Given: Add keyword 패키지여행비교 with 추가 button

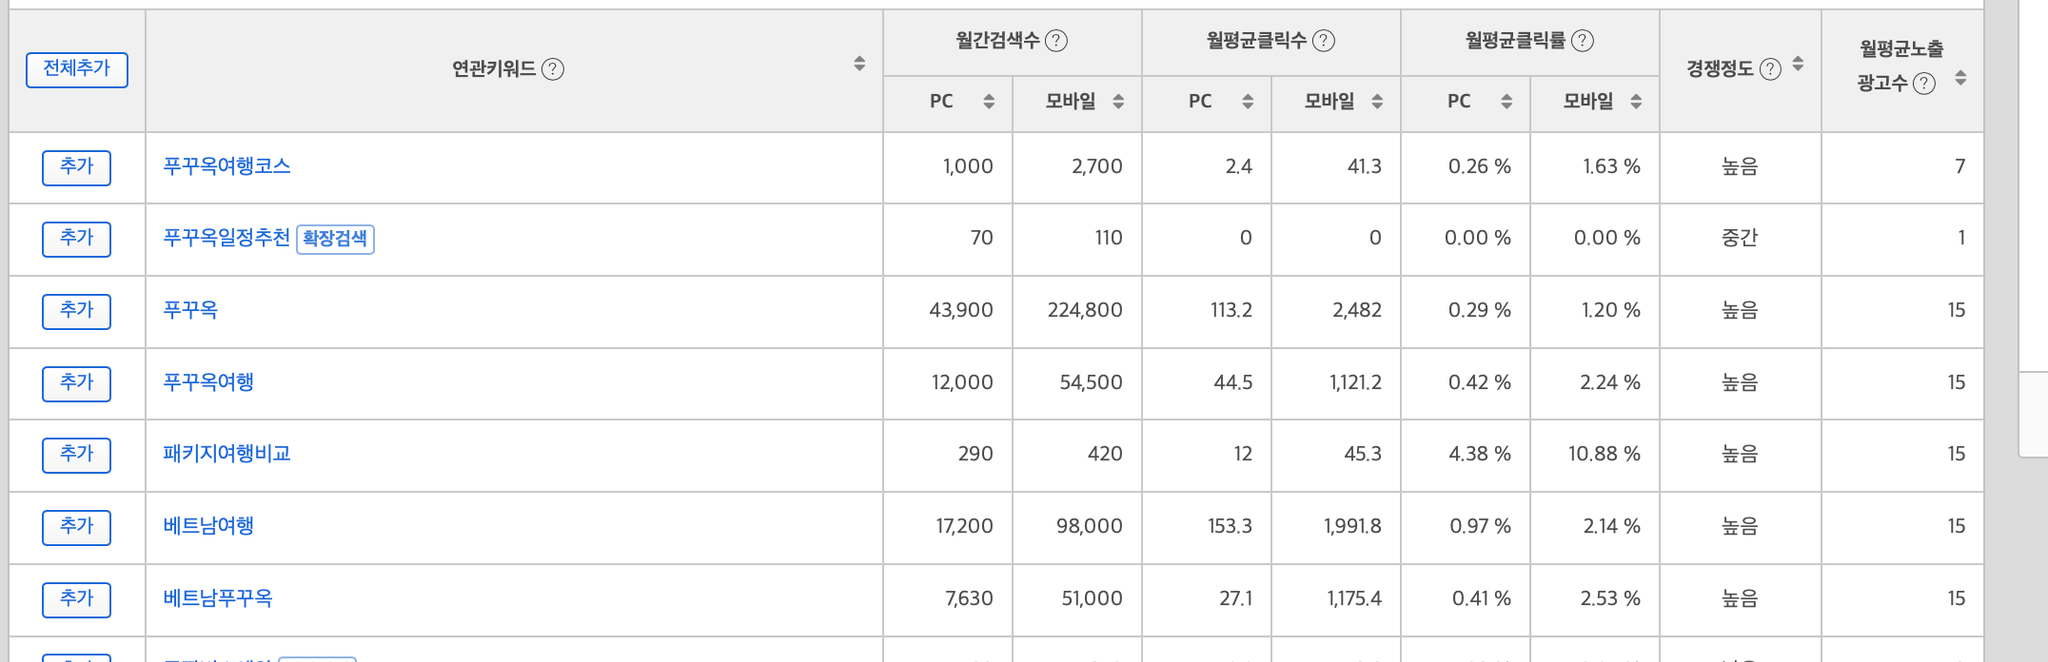Looking at the screenshot, I should tap(76, 455).
